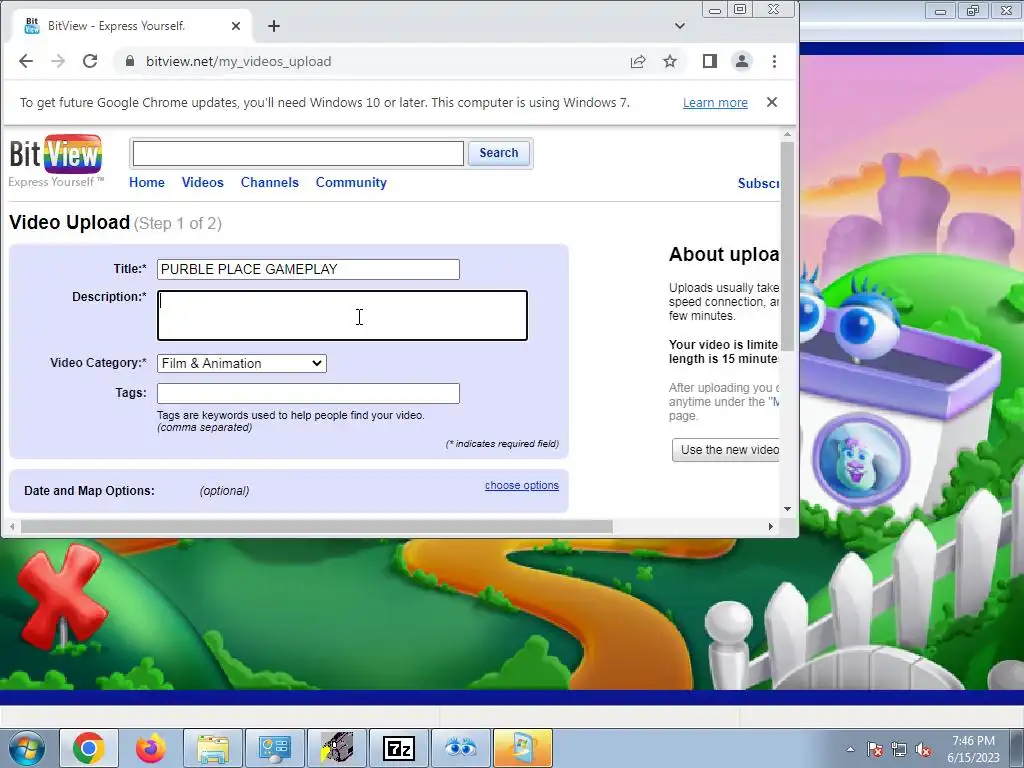Image resolution: width=1024 pixels, height=768 pixels.
Task: Click into the Tags field
Action: tap(308, 393)
